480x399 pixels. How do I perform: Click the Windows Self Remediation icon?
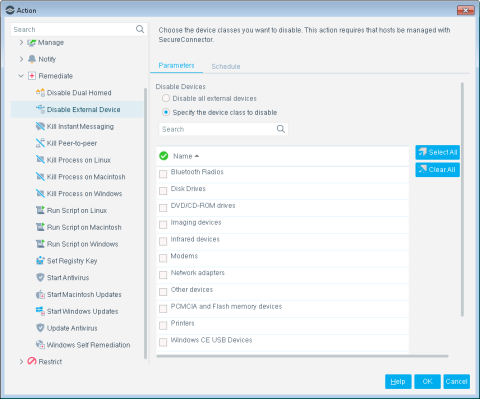click(x=40, y=344)
